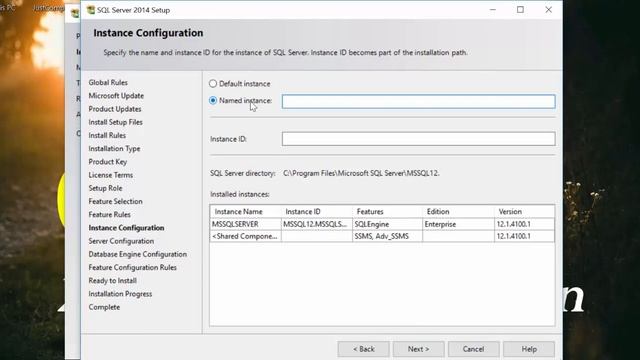Click the Installation Progress step
The width and height of the screenshot is (640, 360).
pos(120,294)
